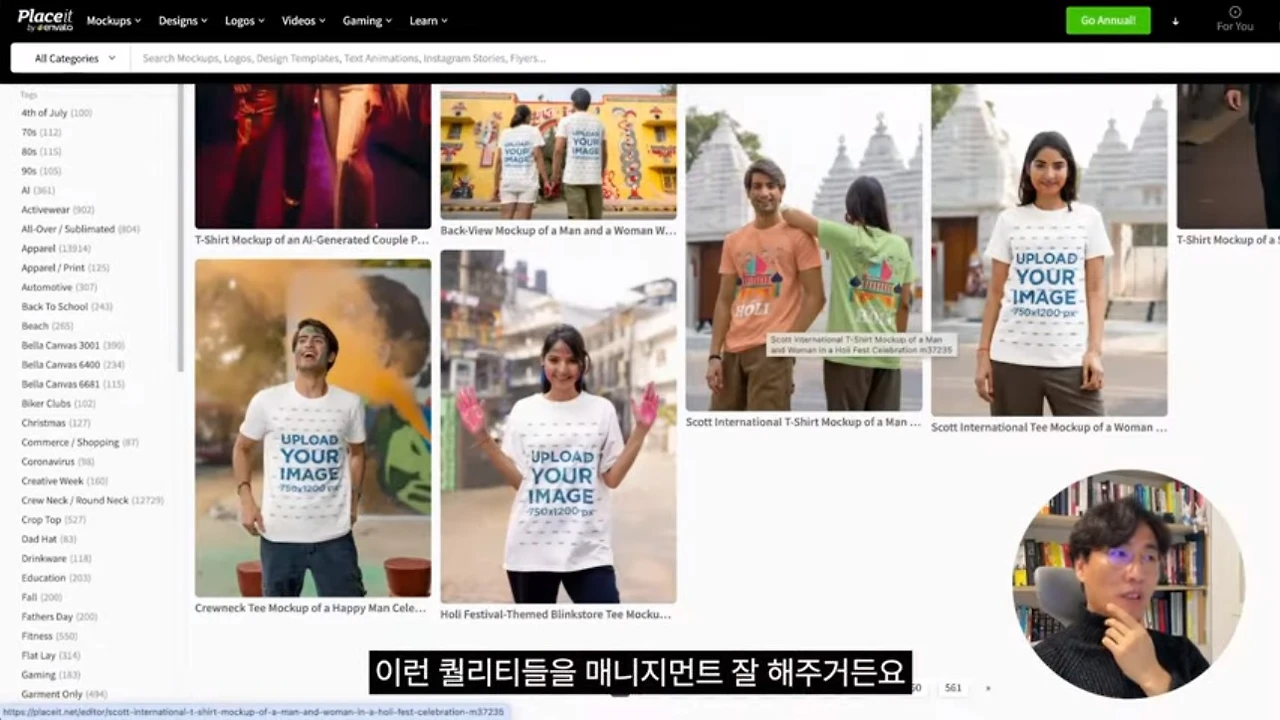
Task: Select the 80s tag
Action: coord(41,152)
